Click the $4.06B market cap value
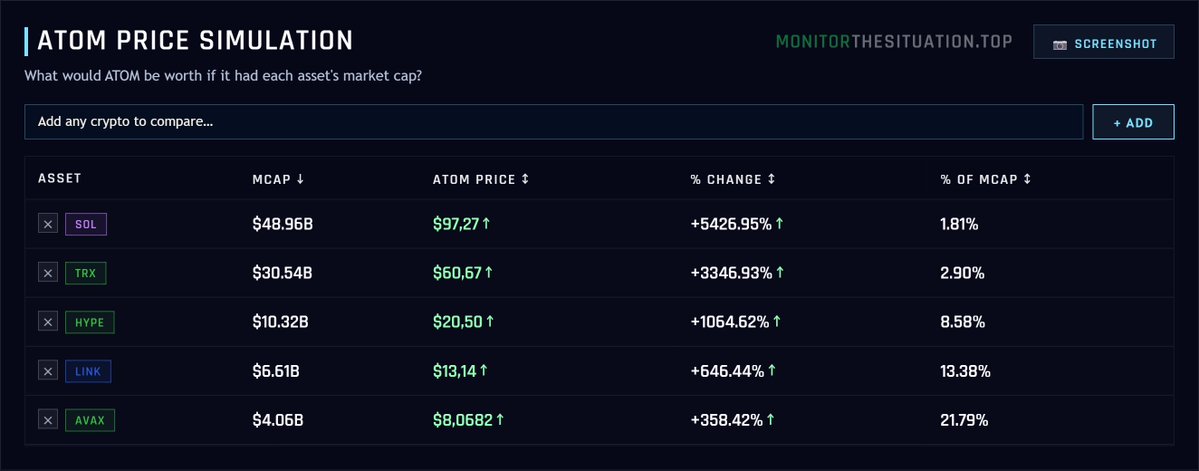Viewport: 1199px width, 471px height. [278, 420]
